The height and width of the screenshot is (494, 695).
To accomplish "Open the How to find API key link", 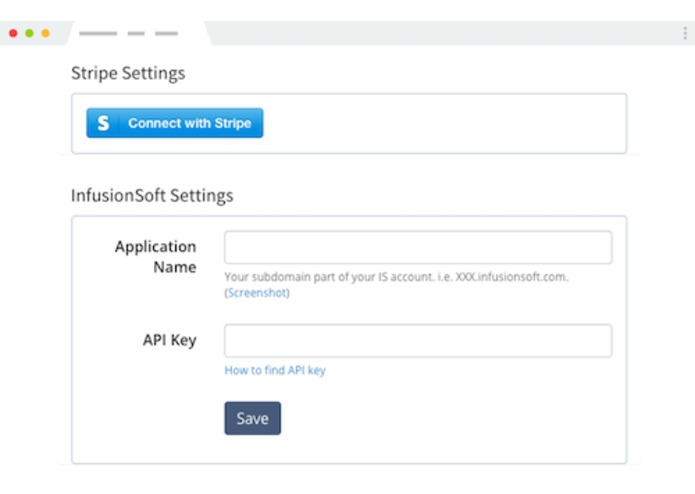I will tap(275, 370).
